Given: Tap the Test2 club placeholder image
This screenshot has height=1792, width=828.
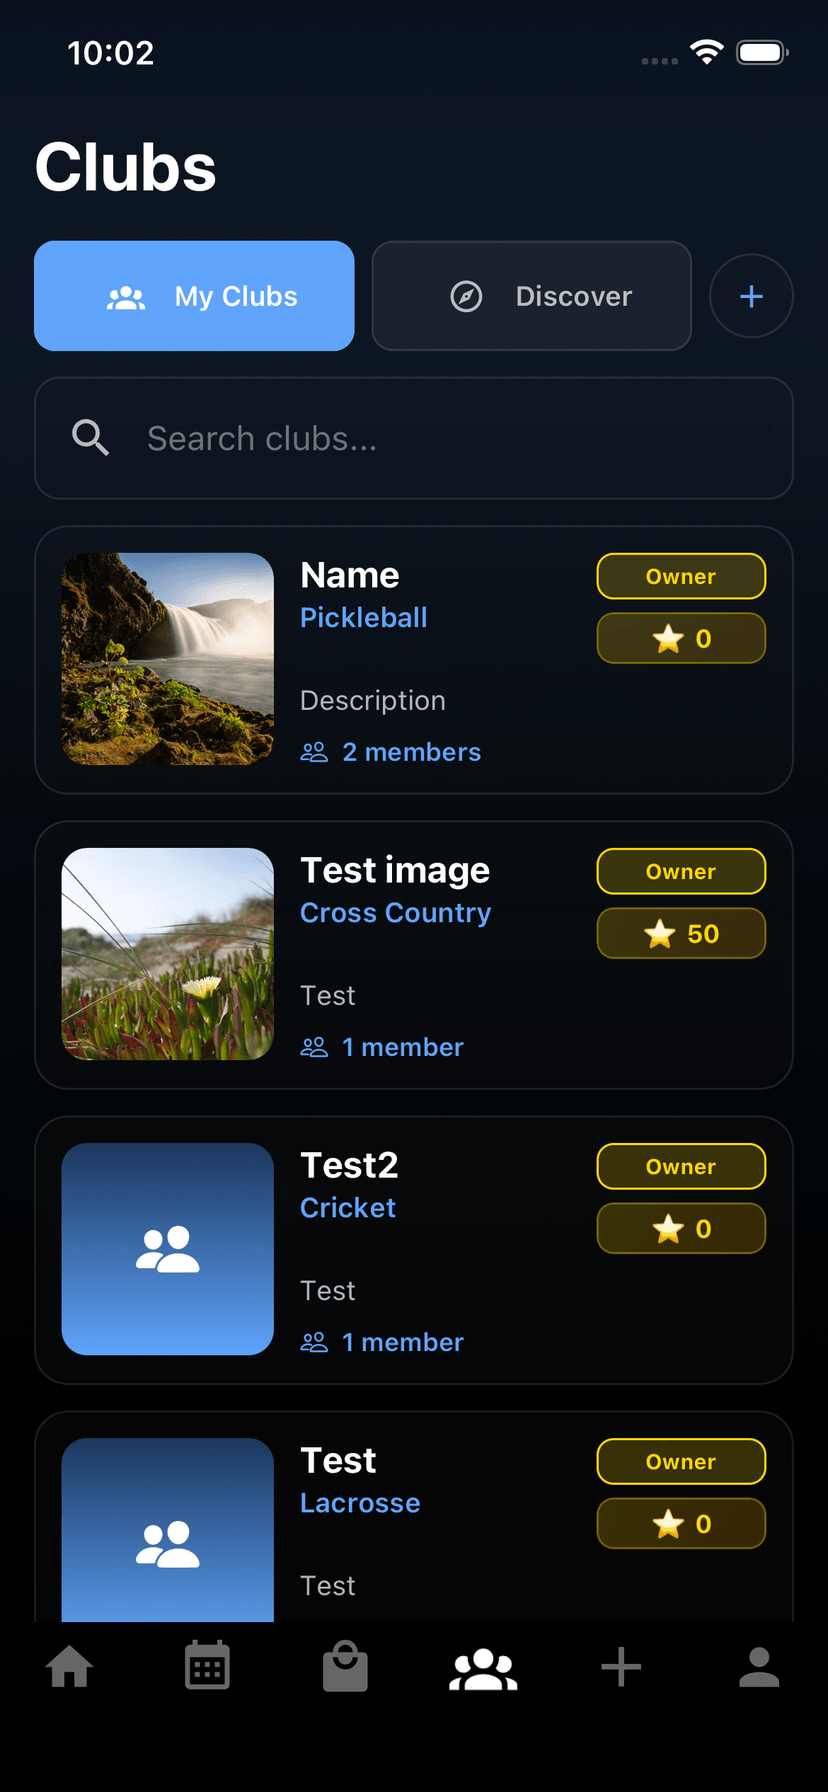Looking at the screenshot, I should pos(168,1249).
